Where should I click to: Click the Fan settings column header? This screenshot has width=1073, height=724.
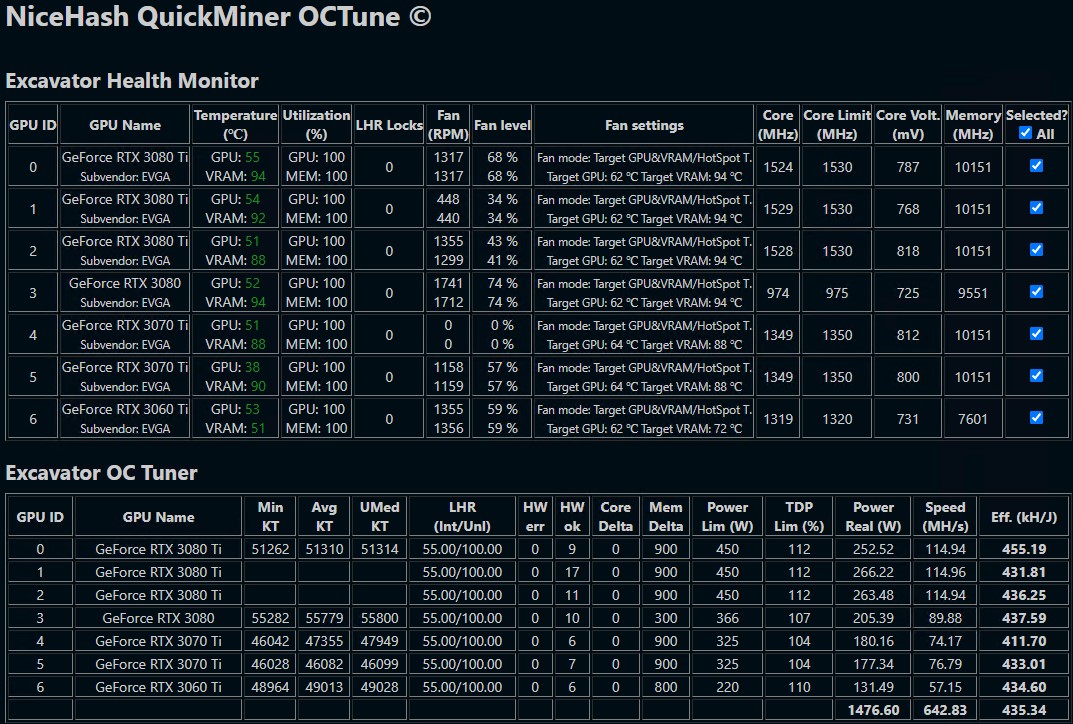644,125
